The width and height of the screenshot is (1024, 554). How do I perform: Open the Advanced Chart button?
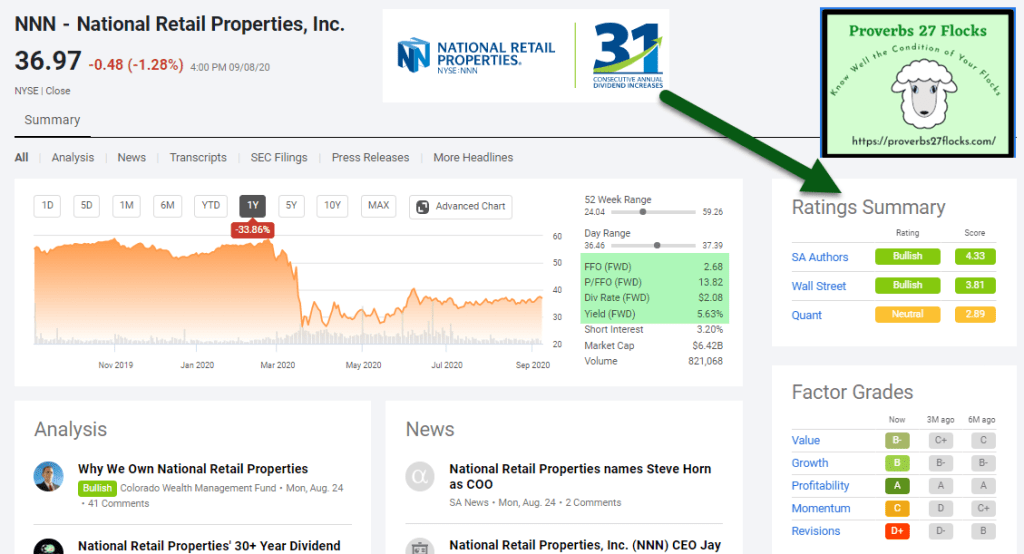click(x=461, y=206)
